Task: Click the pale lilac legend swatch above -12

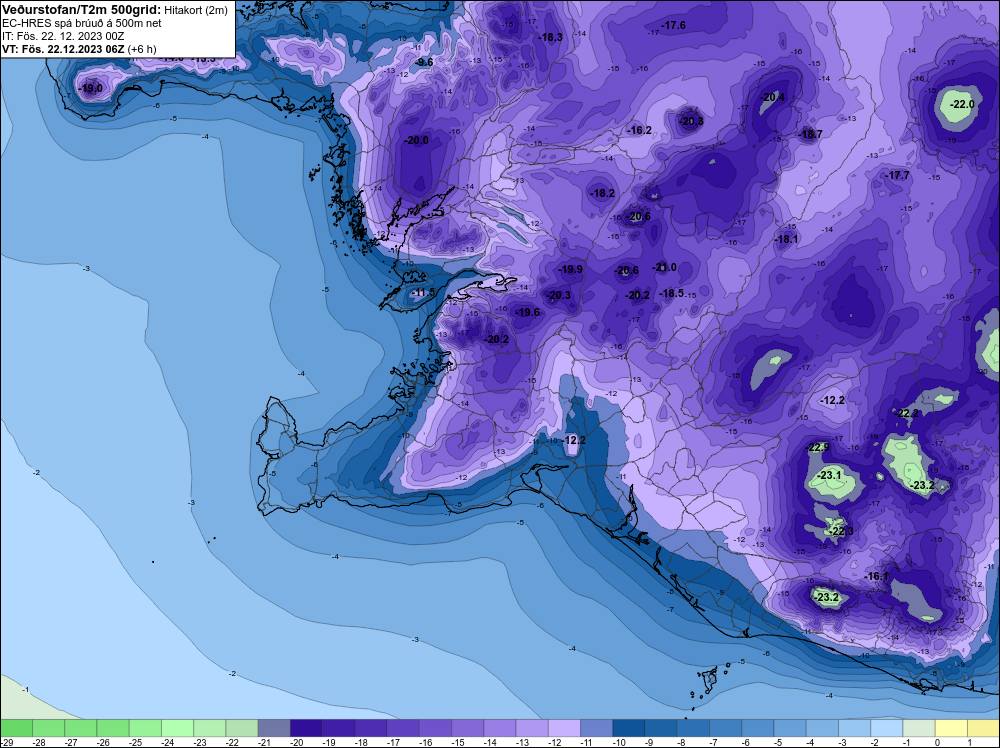Action: tap(564, 728)
